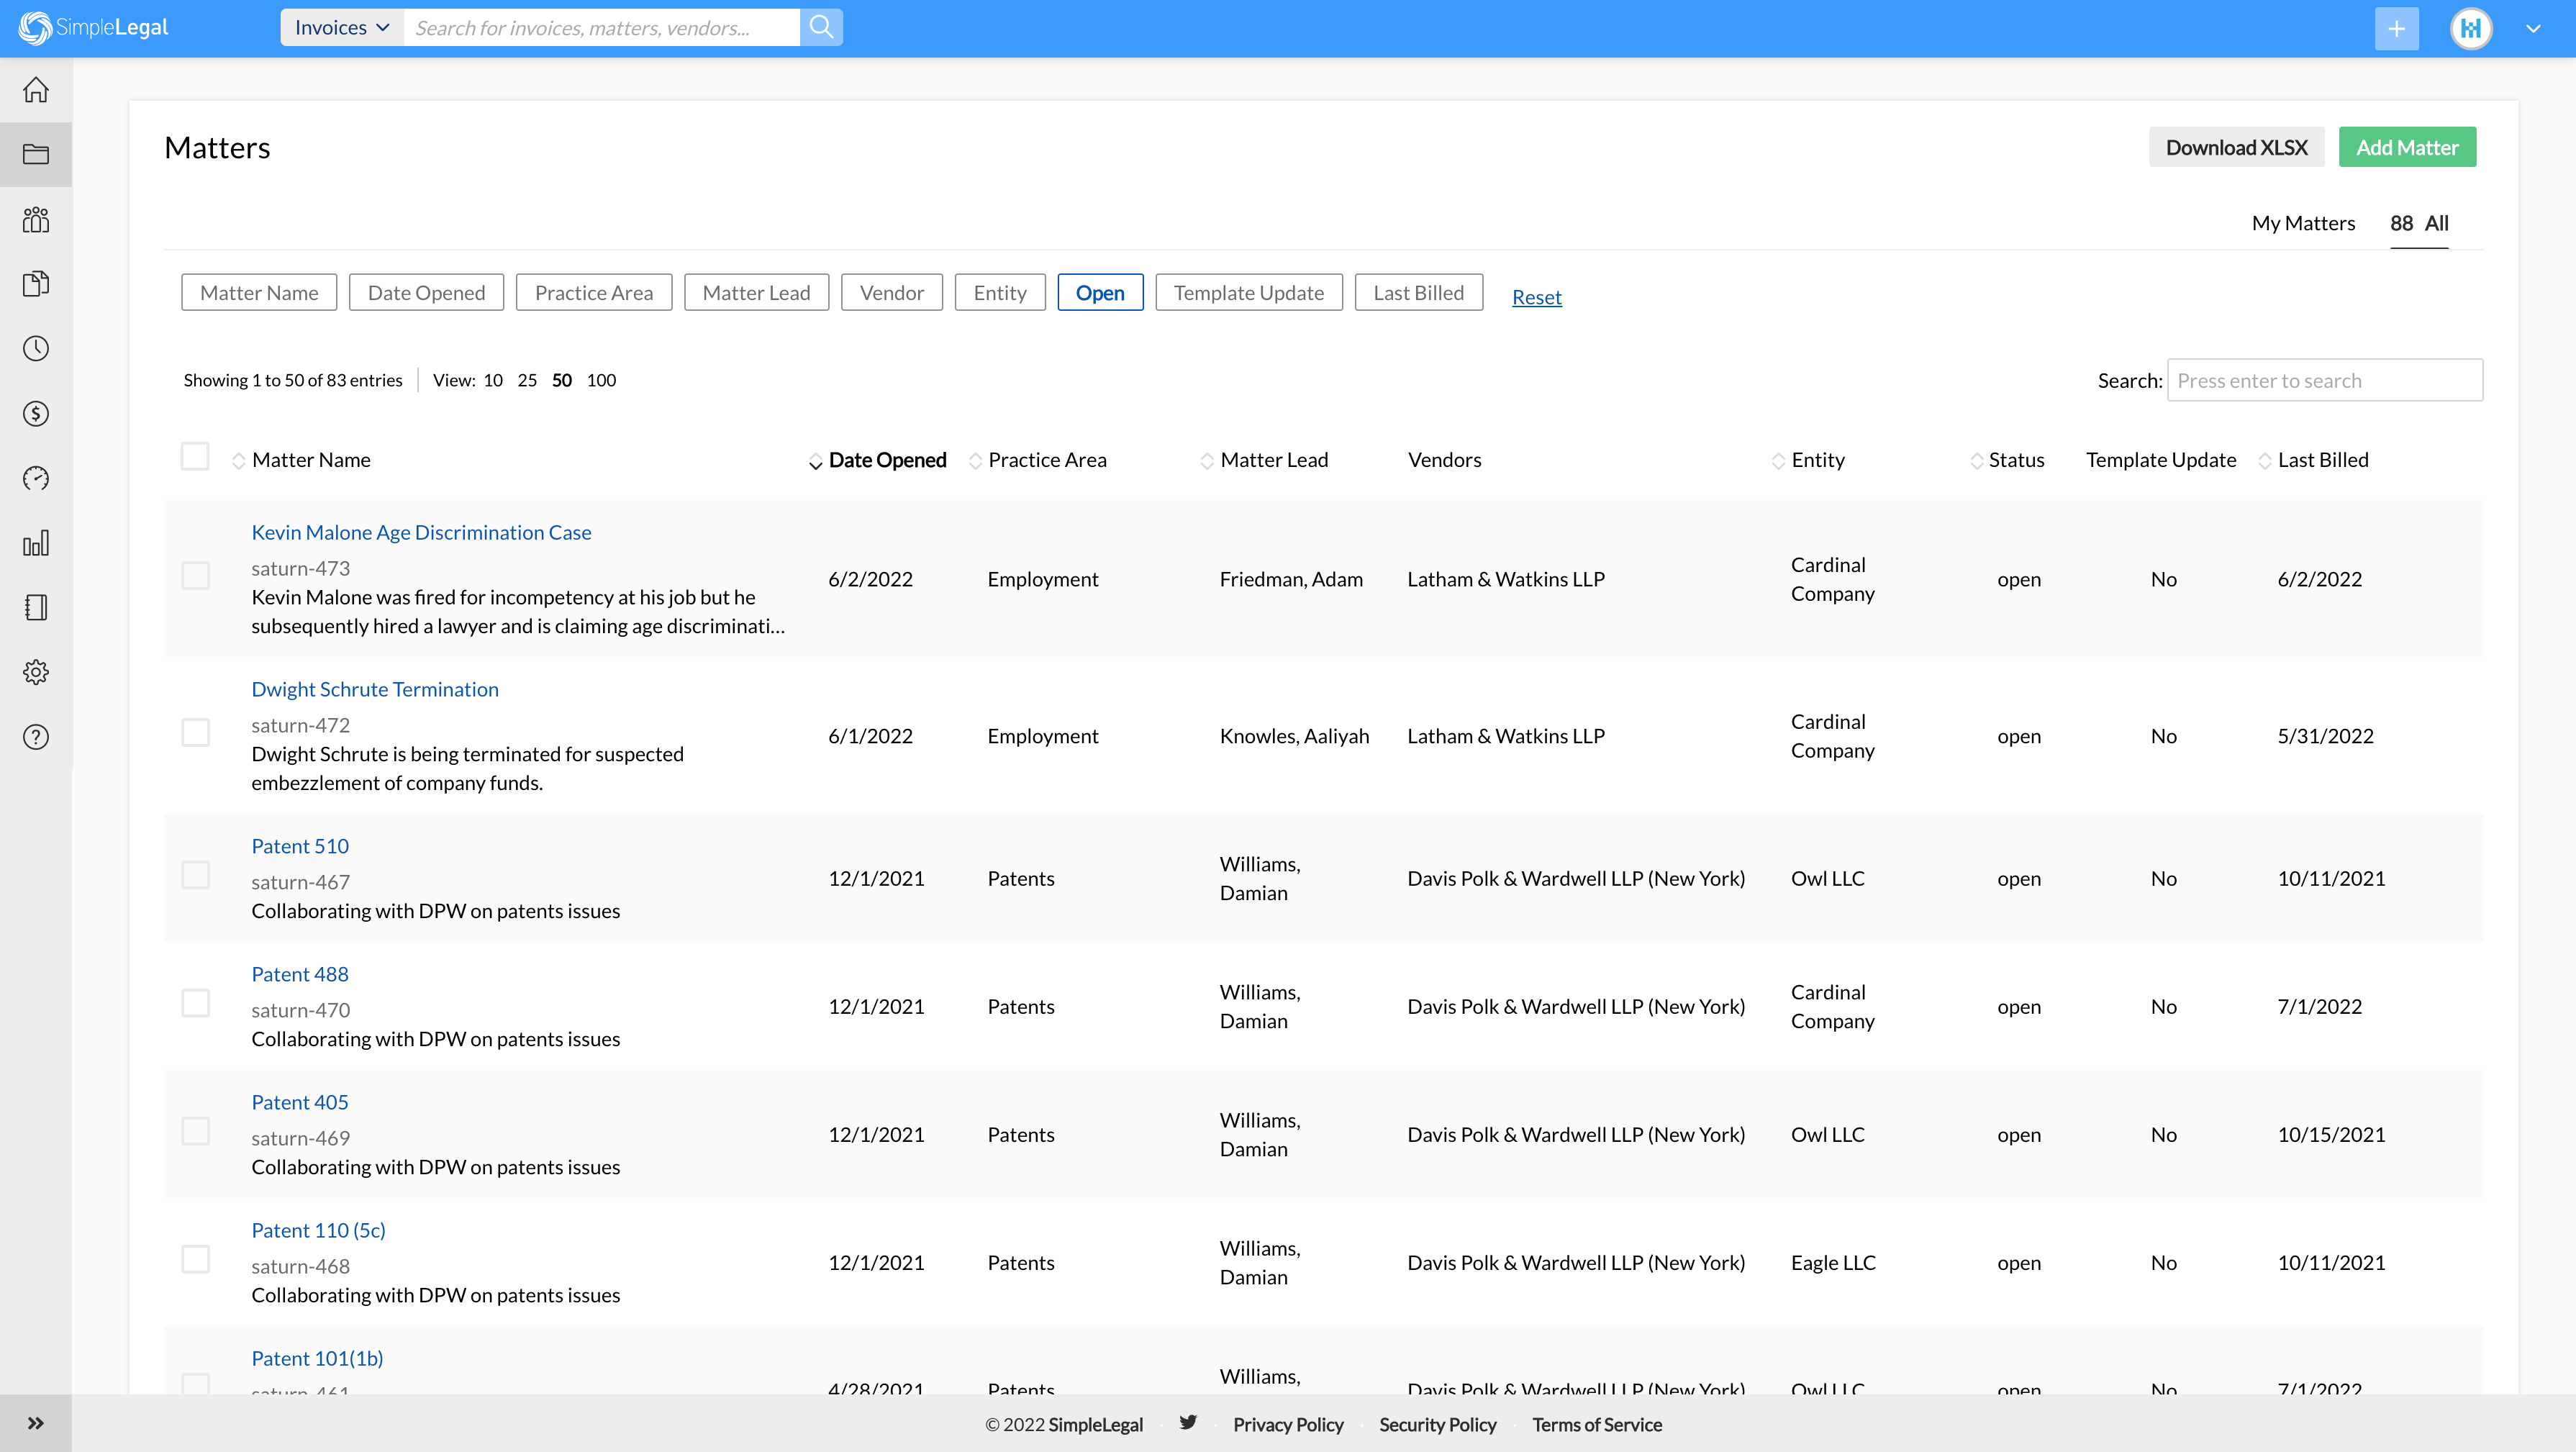Open the account menu chevron in top right
The width and height of the screenshot is (2576, 1452).
click(x=2534, y=27)
